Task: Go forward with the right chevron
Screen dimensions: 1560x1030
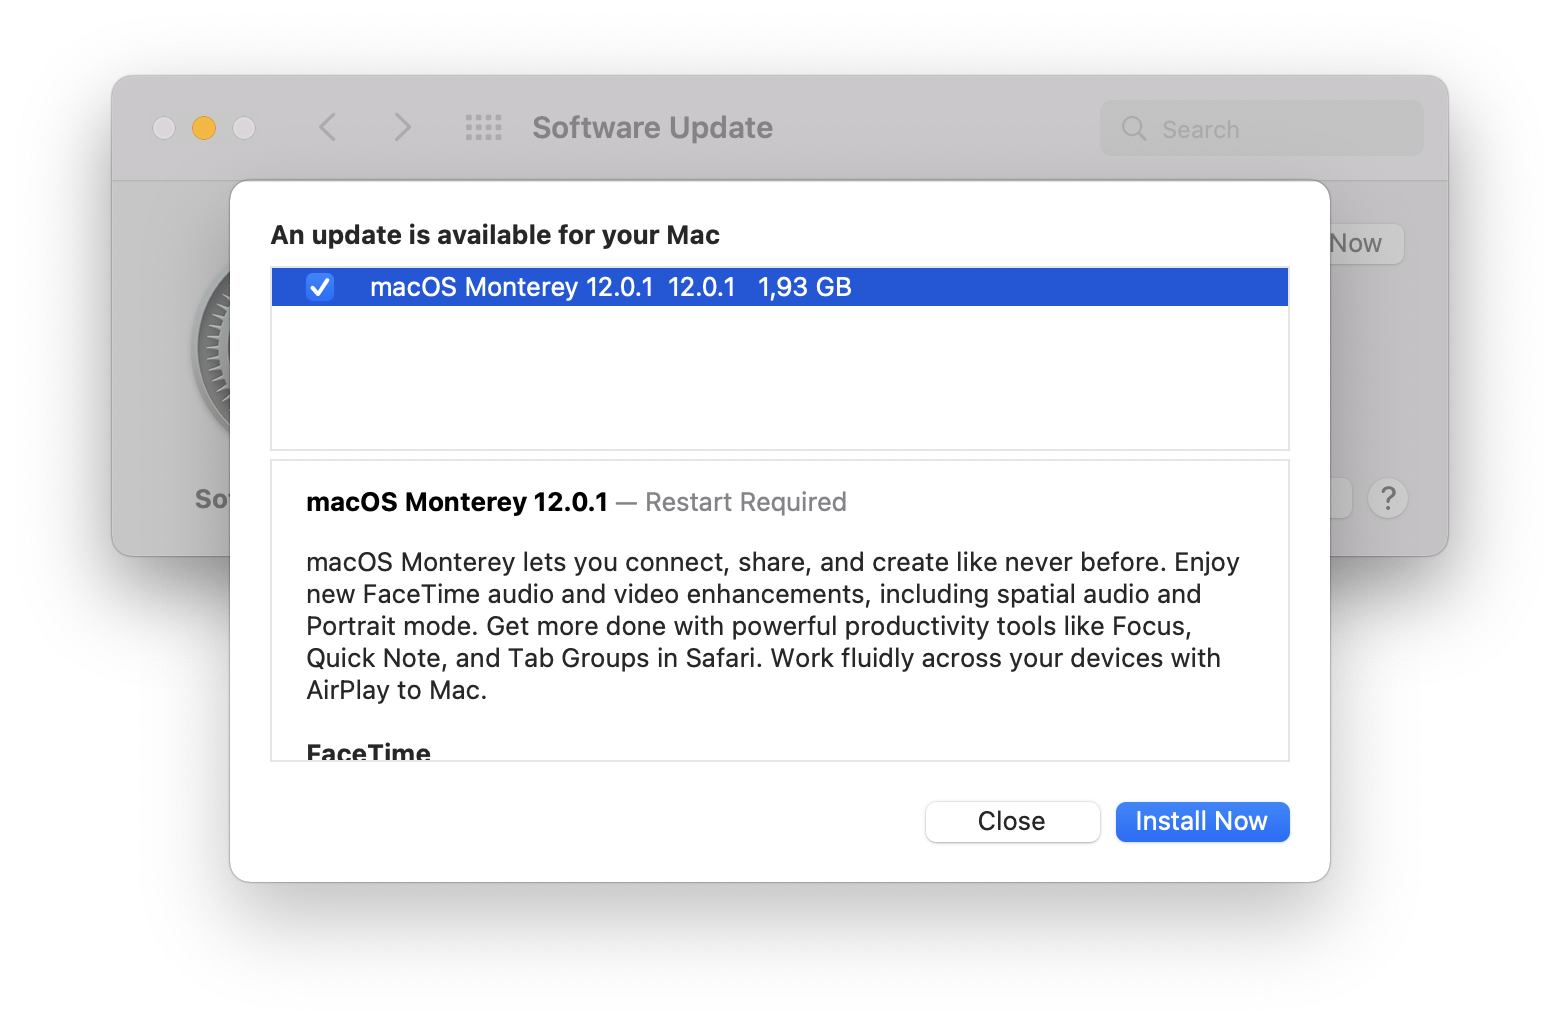Action: click(x=402, y=127)
